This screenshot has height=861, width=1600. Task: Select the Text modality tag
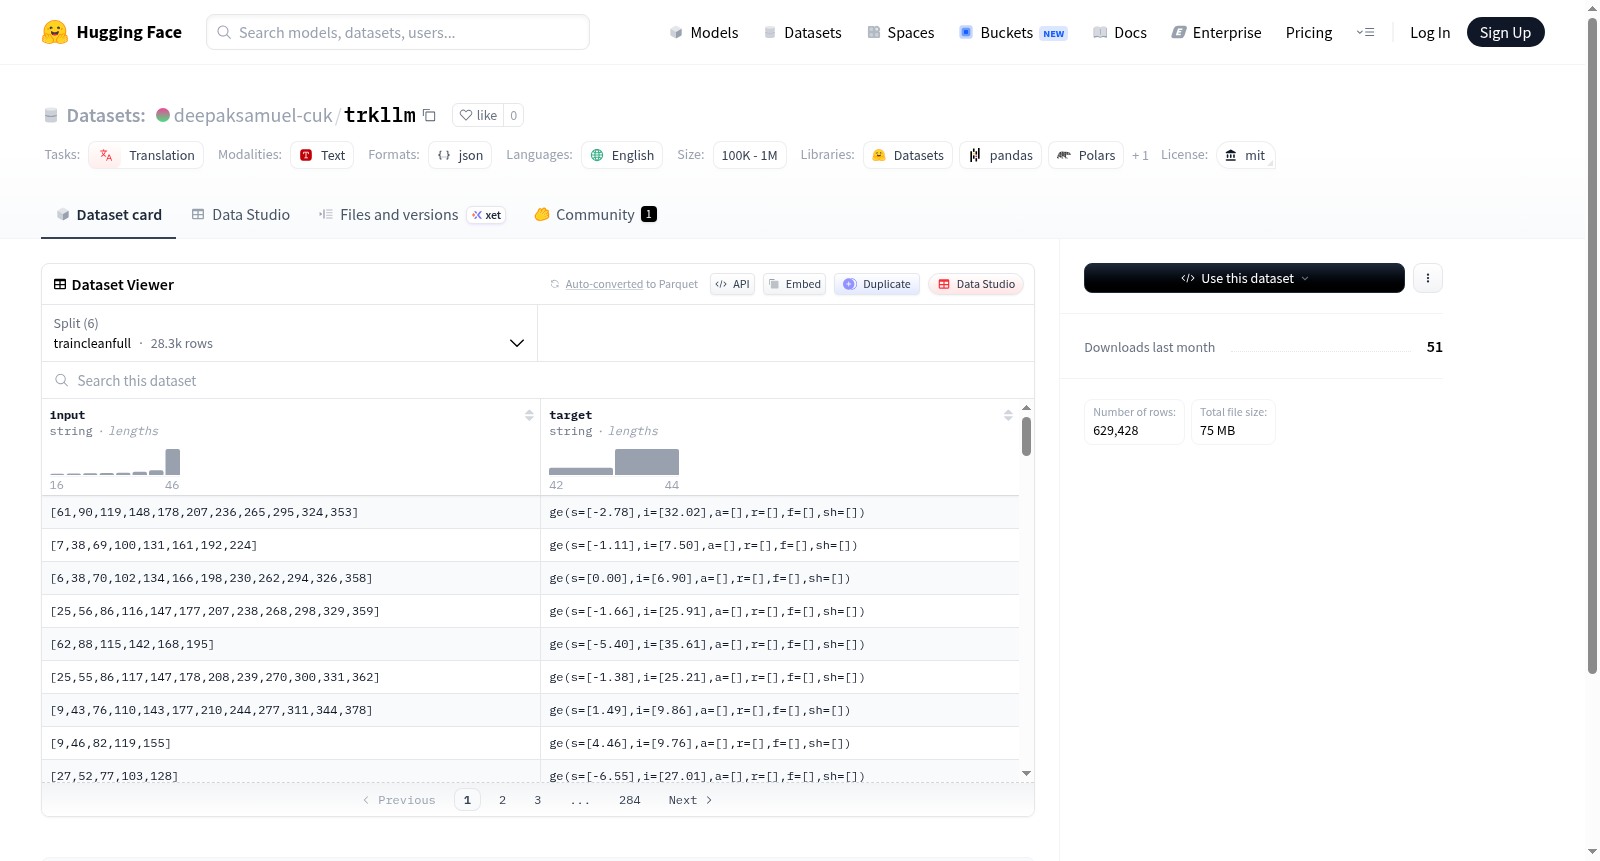click(x=322, y=155)
